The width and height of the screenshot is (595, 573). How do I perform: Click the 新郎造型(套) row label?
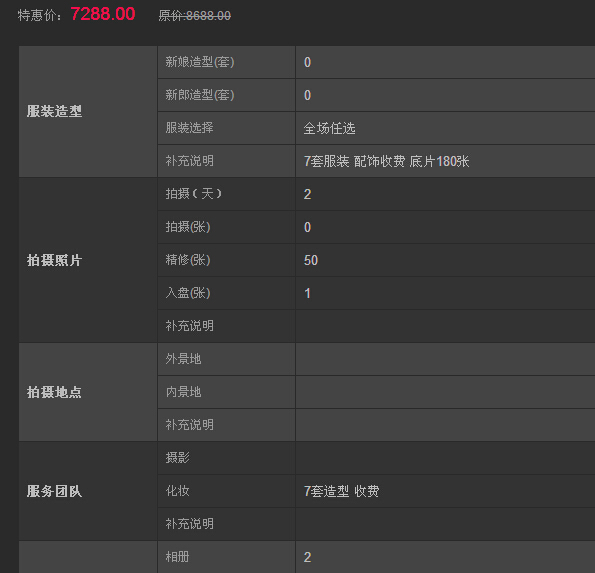coord(200,95)
